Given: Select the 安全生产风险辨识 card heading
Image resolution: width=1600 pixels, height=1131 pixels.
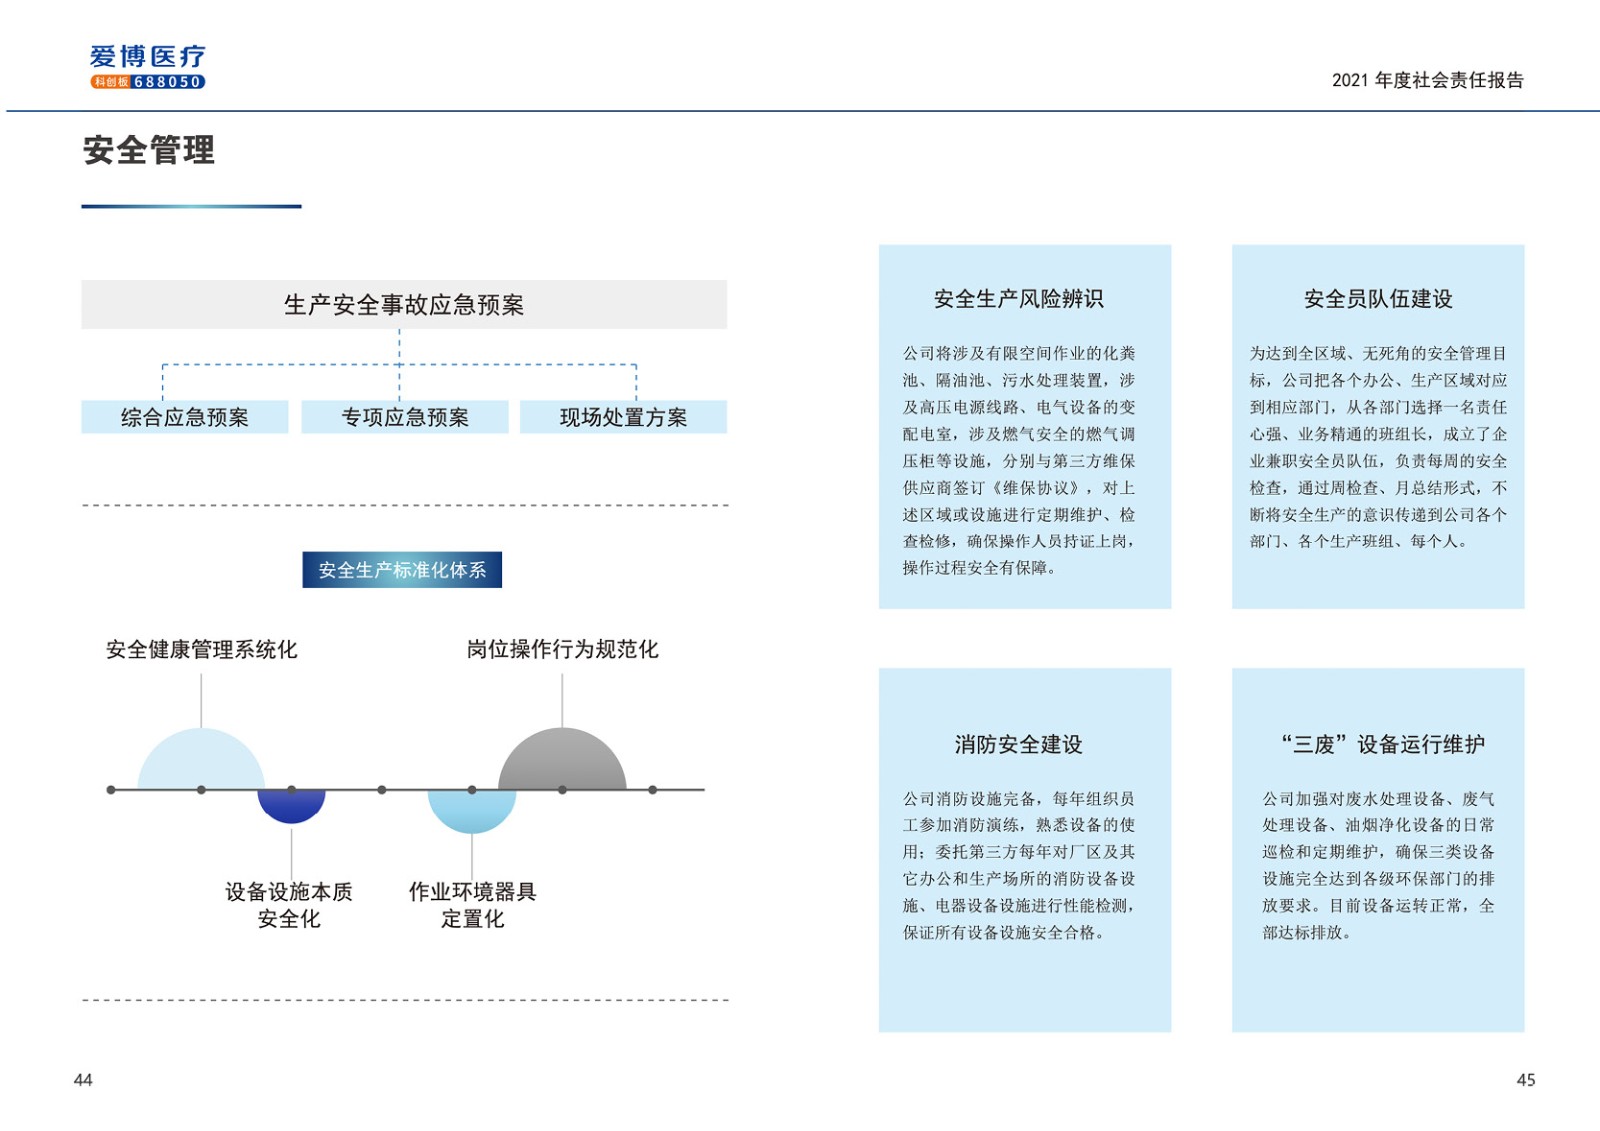Looking at the screenshot, I should click(1018, 299).
